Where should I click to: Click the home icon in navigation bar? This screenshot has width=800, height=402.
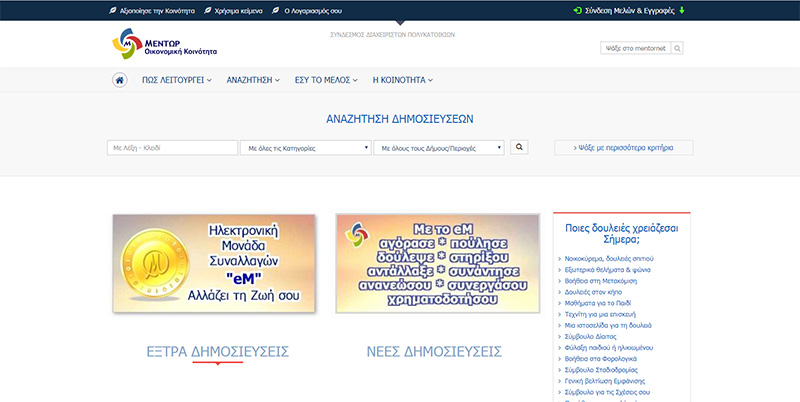point(119,80)
